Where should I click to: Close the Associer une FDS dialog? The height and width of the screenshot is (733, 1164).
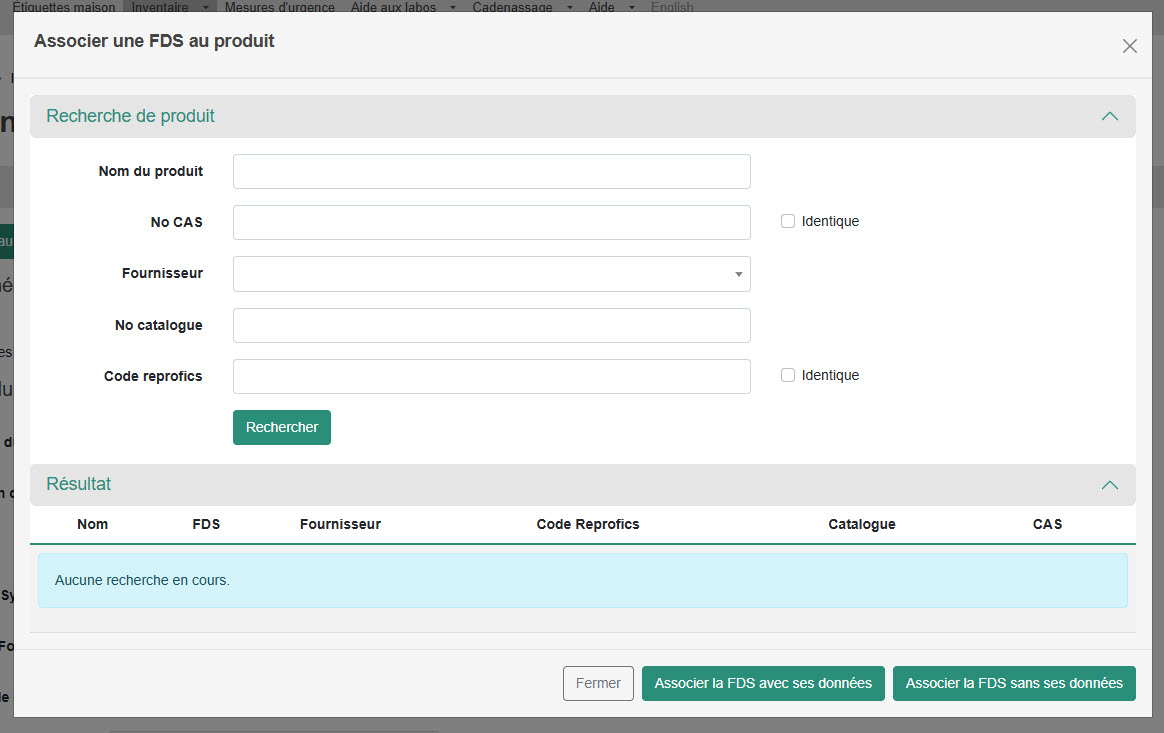pos(1129,46)
